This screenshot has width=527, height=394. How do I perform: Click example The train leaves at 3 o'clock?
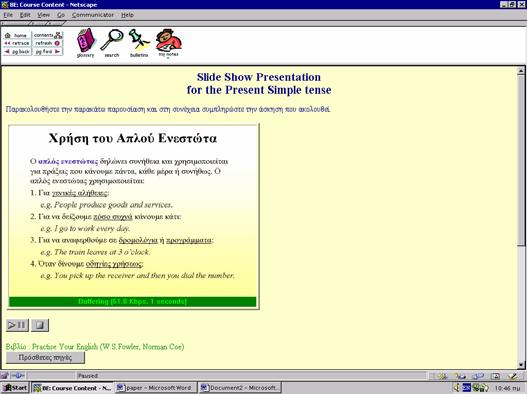102,252
